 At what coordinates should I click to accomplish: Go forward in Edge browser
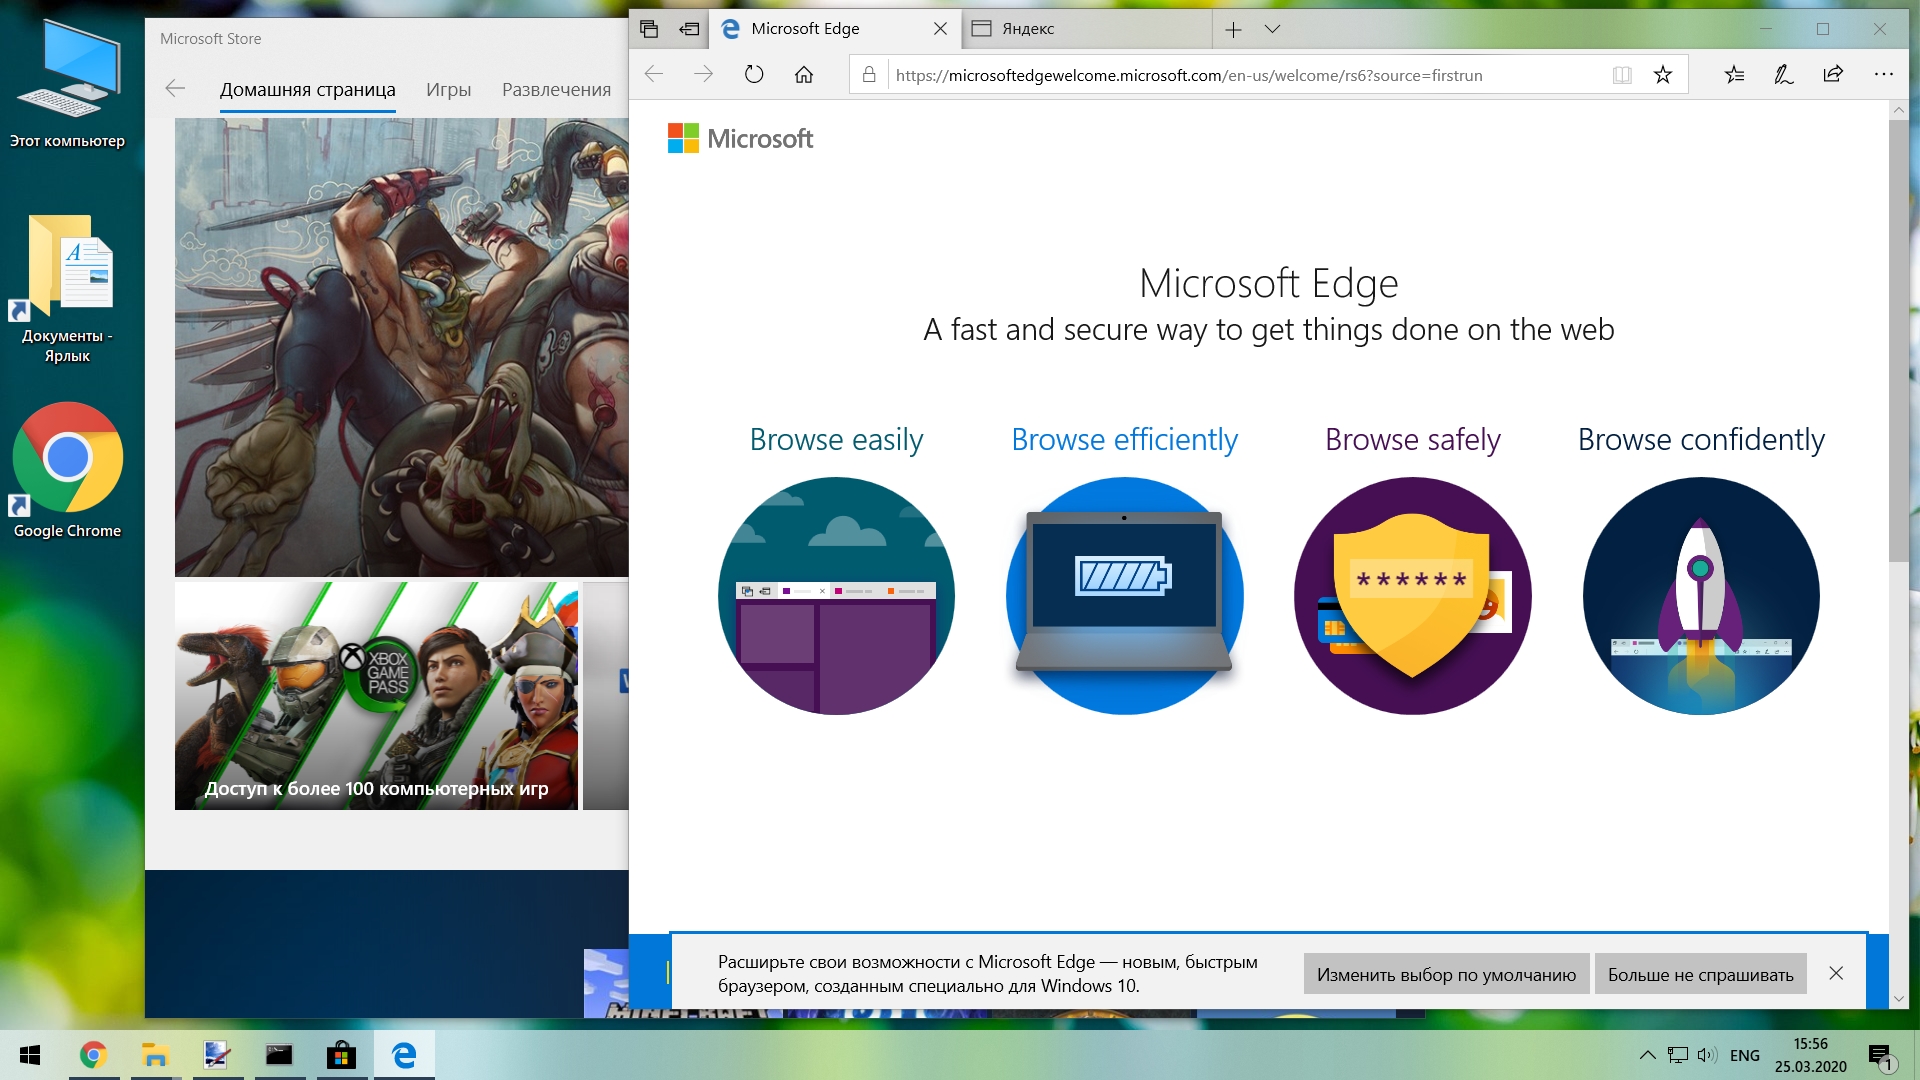point(704,74)
